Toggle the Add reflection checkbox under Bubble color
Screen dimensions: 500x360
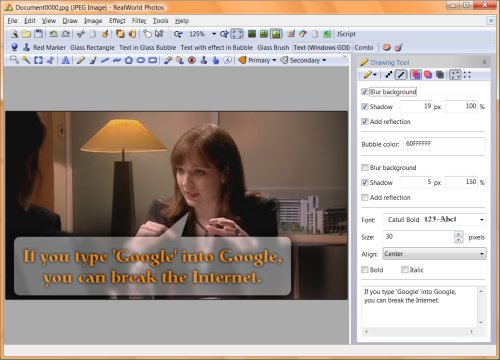coord(365,197)
